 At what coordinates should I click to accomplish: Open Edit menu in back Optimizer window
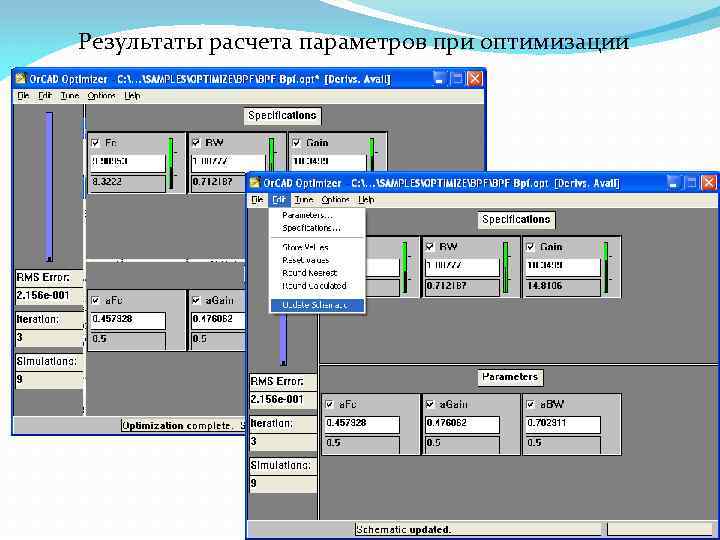point(45,96)
